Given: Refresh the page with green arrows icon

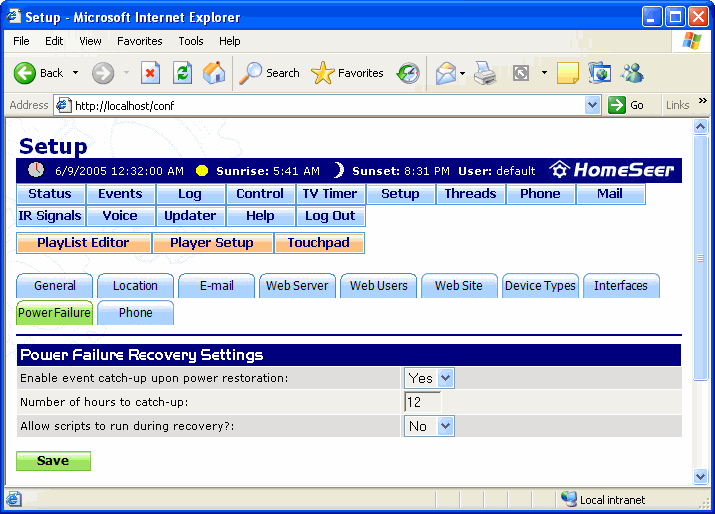Looking at the screenshot, I should coord(182,73).
